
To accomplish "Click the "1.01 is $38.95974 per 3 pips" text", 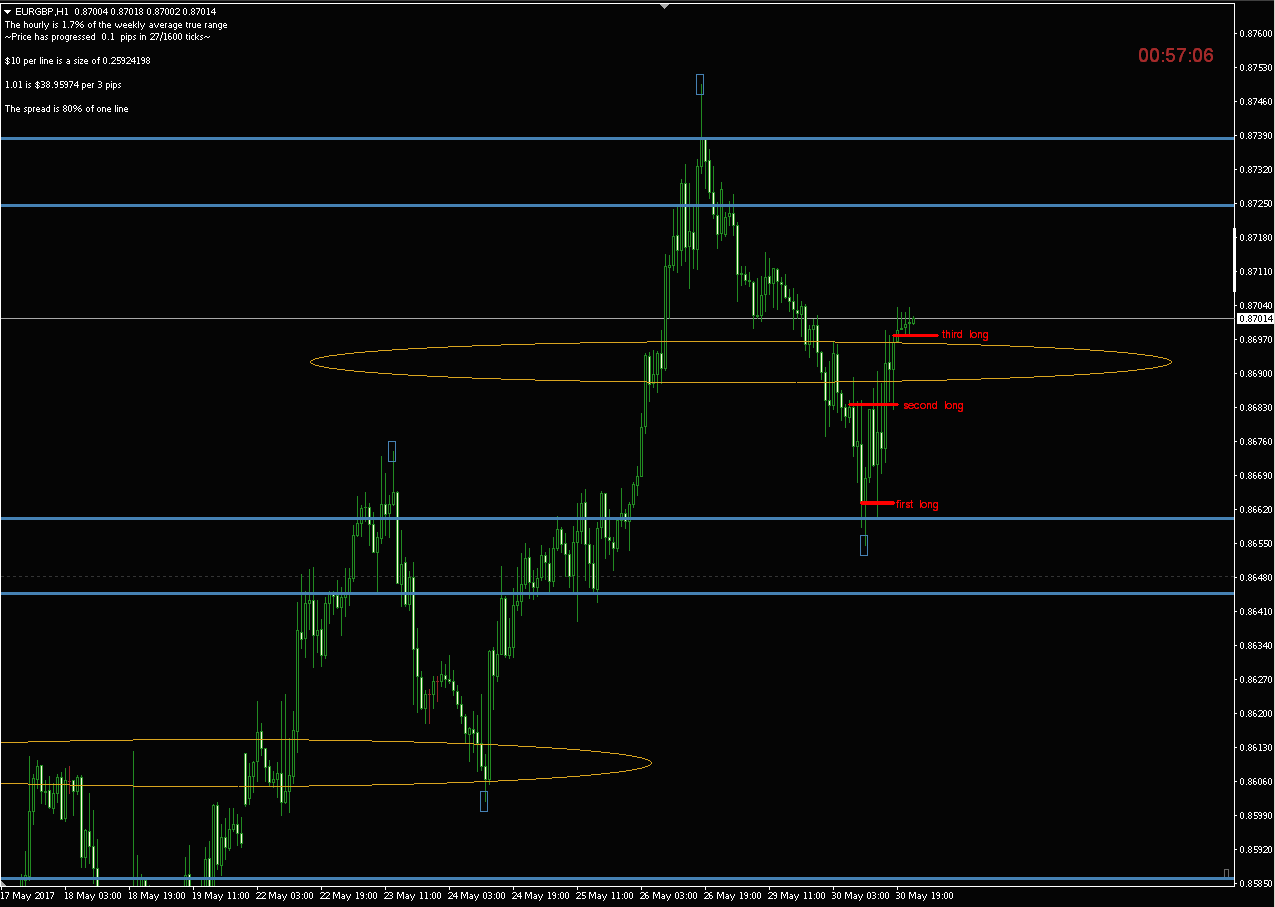I will pyautogui.click(x=63, y=84).
